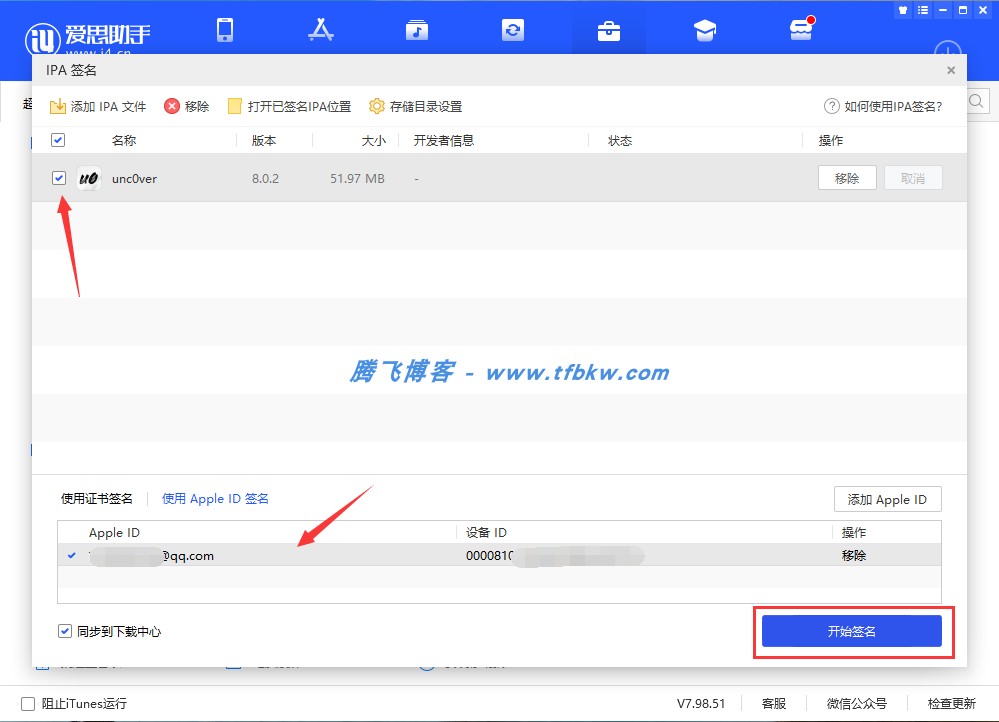The height and width of the screenshot is (722, 999).
Task: Open the 应用游戏 App Store icon
Action: point(321,30)
